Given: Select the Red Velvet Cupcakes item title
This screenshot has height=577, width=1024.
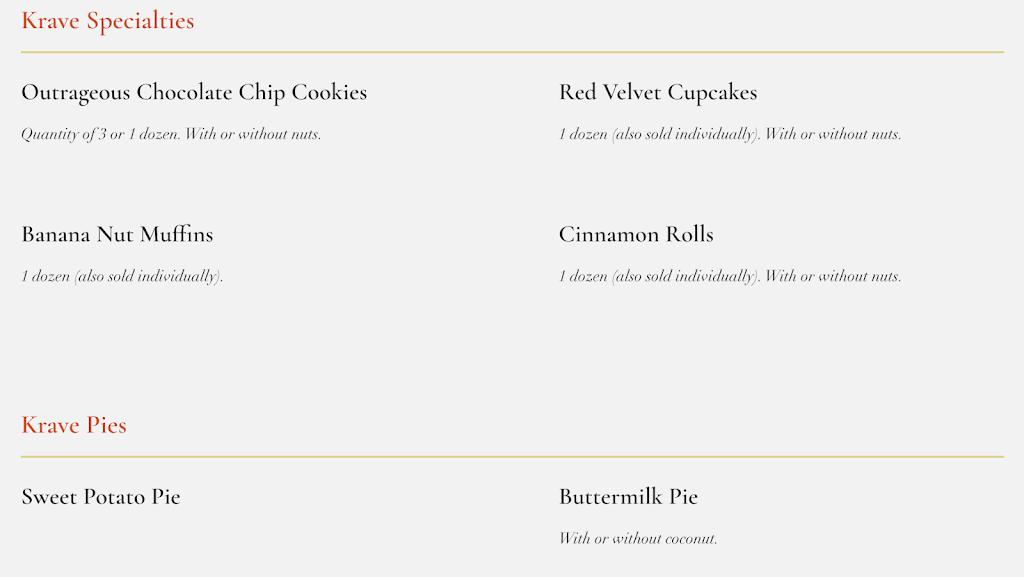Looking at the screenshot, I should click(657, 93).
